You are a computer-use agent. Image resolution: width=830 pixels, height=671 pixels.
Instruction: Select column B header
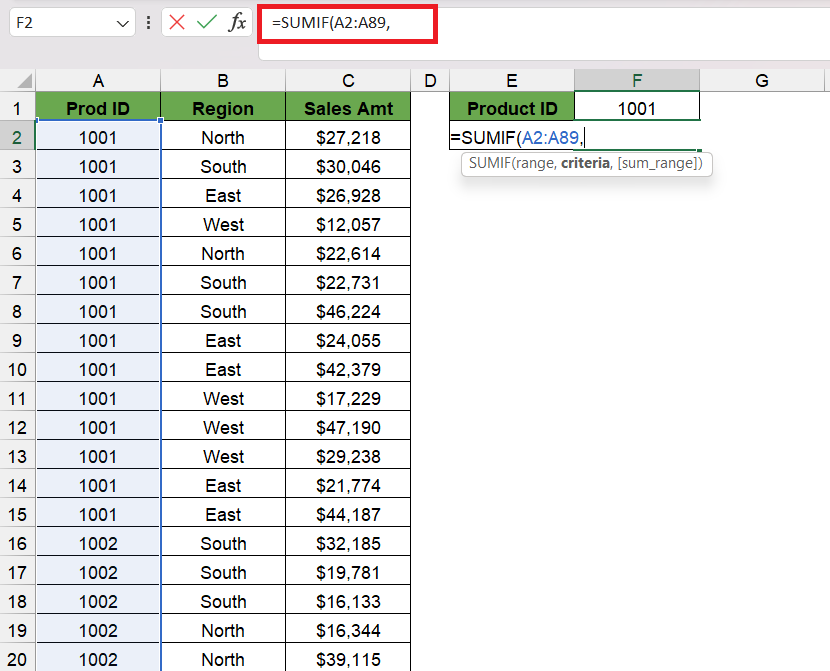(x=223, y=80)
